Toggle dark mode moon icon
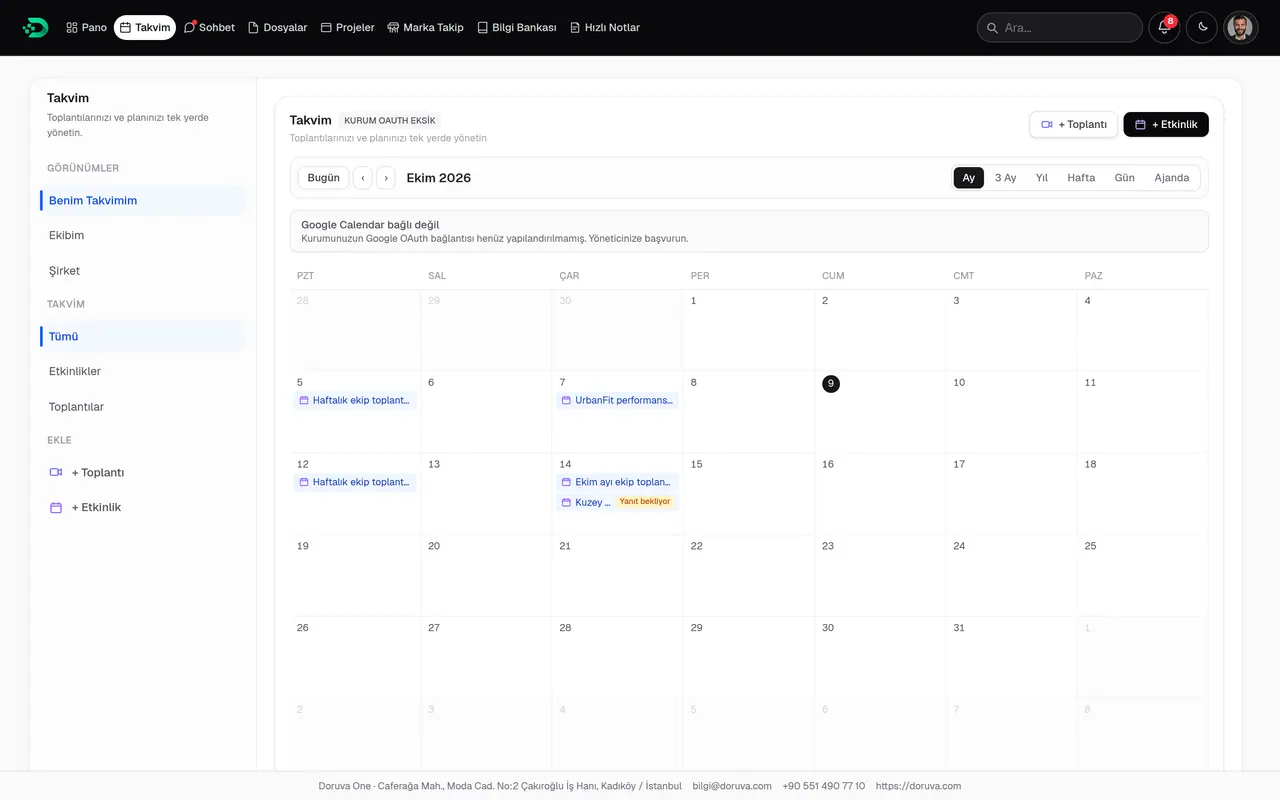Image resolution: width=1280 pixels, height=800 pixels. (x=1202, y=28)
